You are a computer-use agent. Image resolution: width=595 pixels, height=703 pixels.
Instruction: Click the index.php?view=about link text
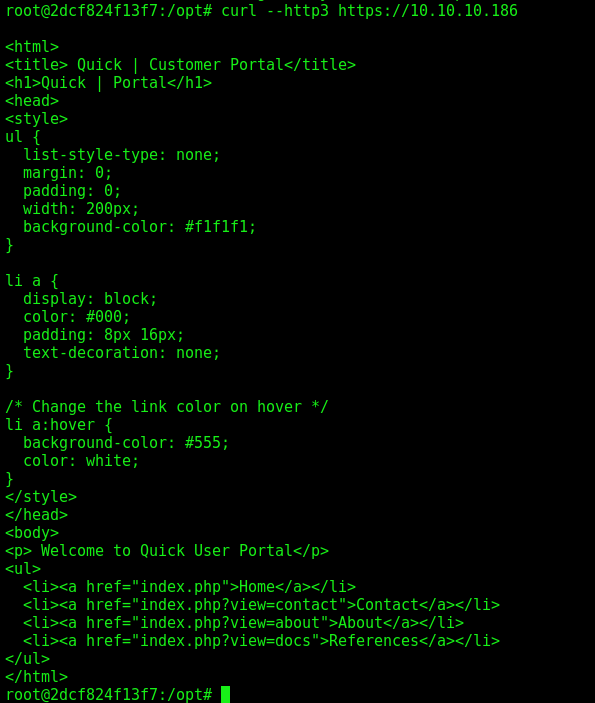(230, 622)
